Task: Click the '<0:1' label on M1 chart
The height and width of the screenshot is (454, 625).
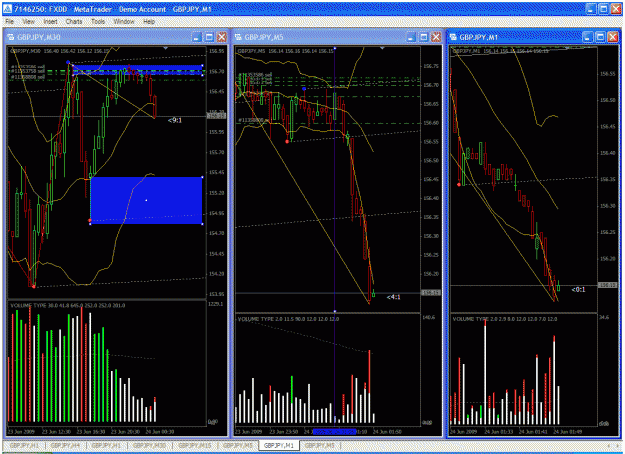Action: pyautogui.click(x=578, y=289)
